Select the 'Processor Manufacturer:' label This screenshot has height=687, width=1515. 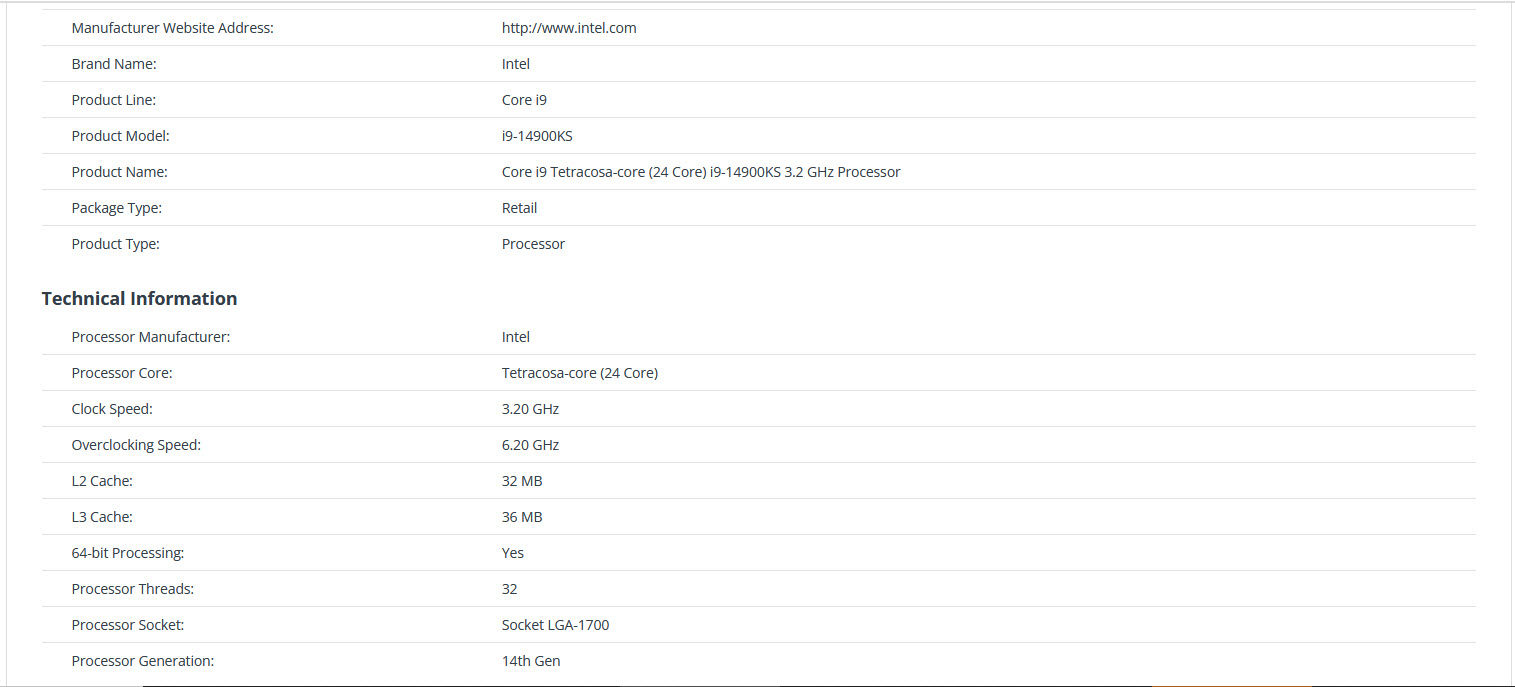point(151,337)
